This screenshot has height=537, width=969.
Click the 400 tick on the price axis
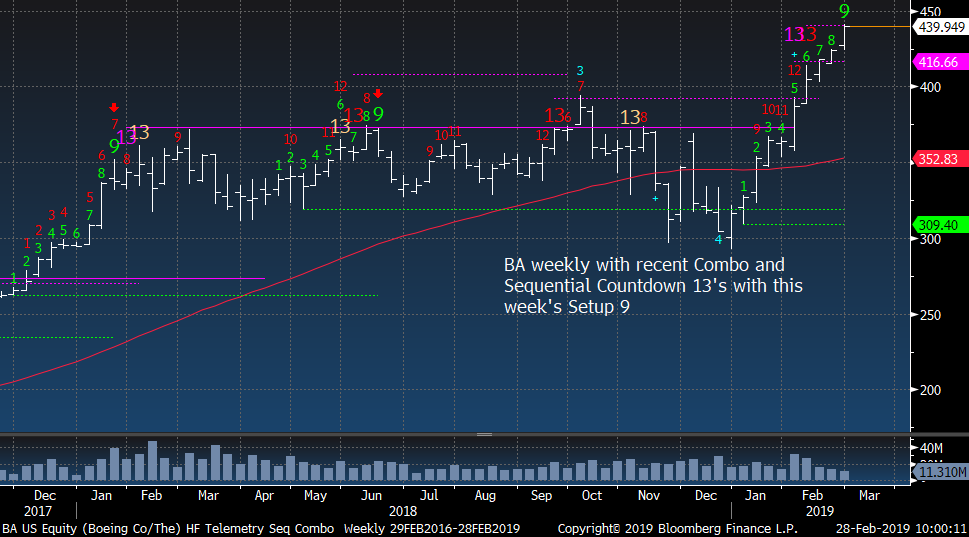[x=930, y=87]
